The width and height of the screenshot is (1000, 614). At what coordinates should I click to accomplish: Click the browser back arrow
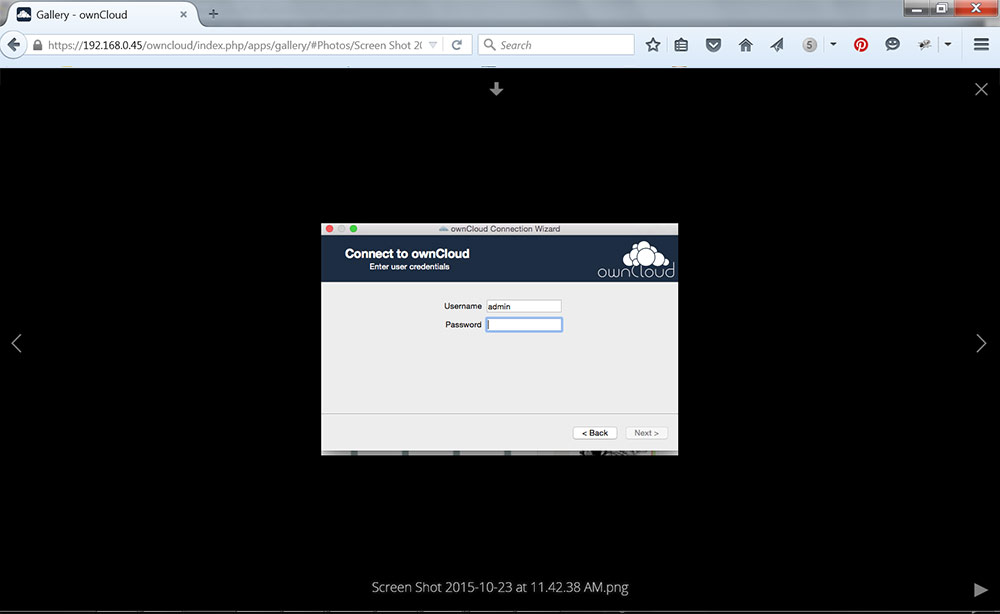(13, 45)
